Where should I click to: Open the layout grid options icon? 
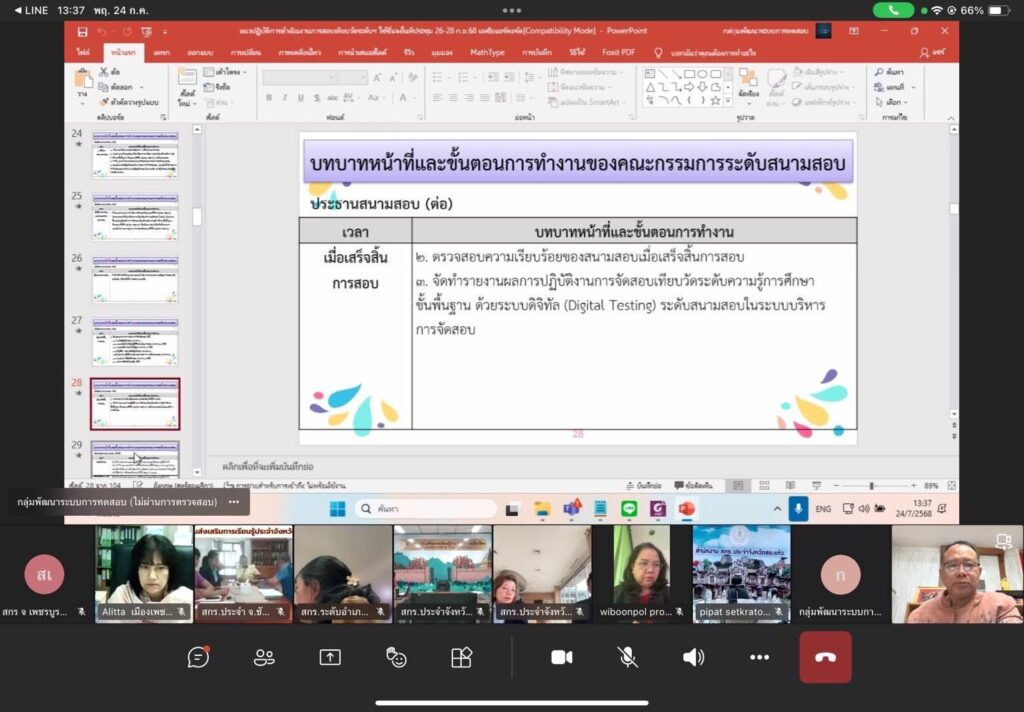pyautogui.click(x=461, y=657)
